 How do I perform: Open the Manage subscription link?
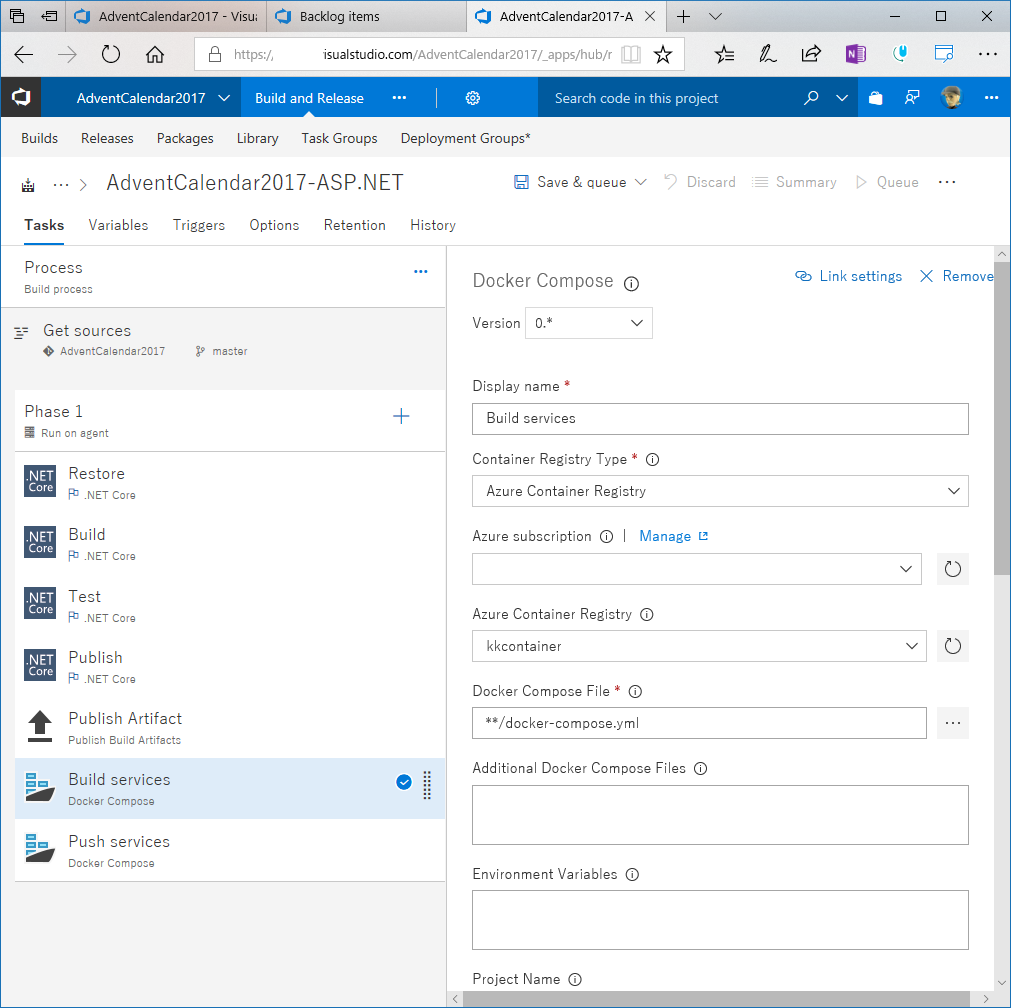[673, 537]
